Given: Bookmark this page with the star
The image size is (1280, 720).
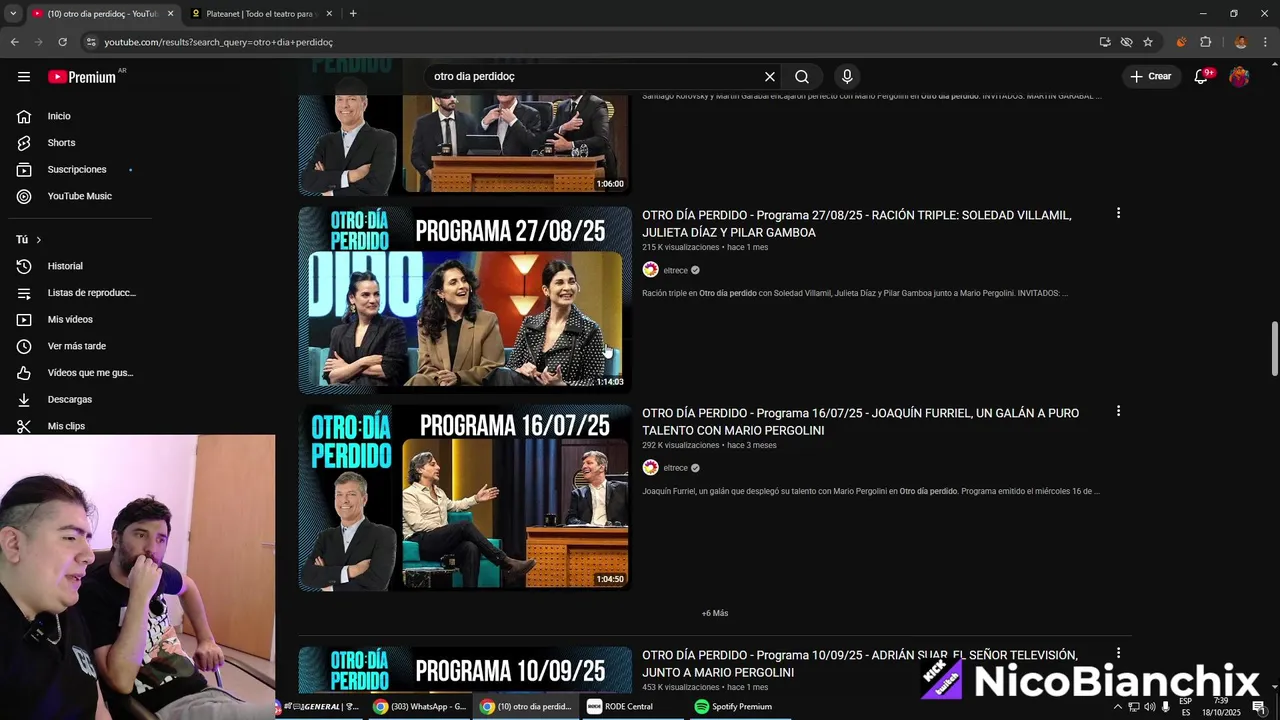Looking at the screenshot, I should click(1148, 42).
